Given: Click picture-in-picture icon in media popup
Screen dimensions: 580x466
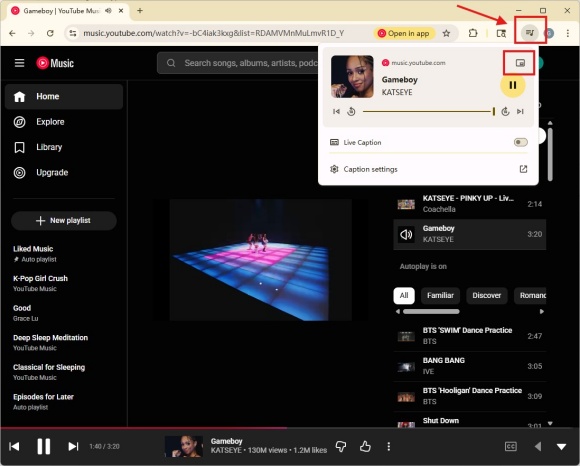Looking at the screenshot, I should tap(520, 63).
